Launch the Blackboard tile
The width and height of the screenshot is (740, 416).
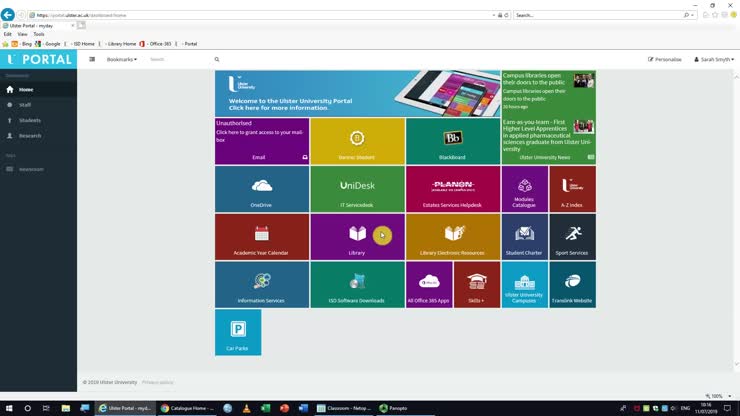453,141
